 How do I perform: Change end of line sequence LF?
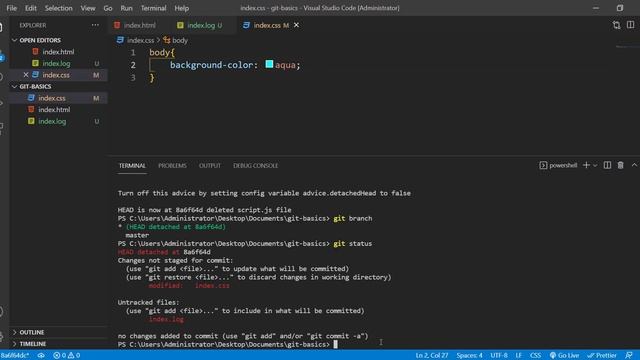tap(519, 355)
